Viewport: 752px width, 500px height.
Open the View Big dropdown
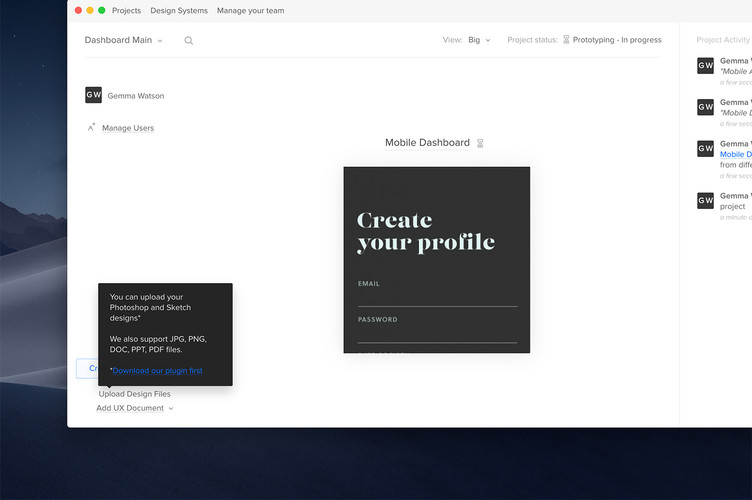479,40
